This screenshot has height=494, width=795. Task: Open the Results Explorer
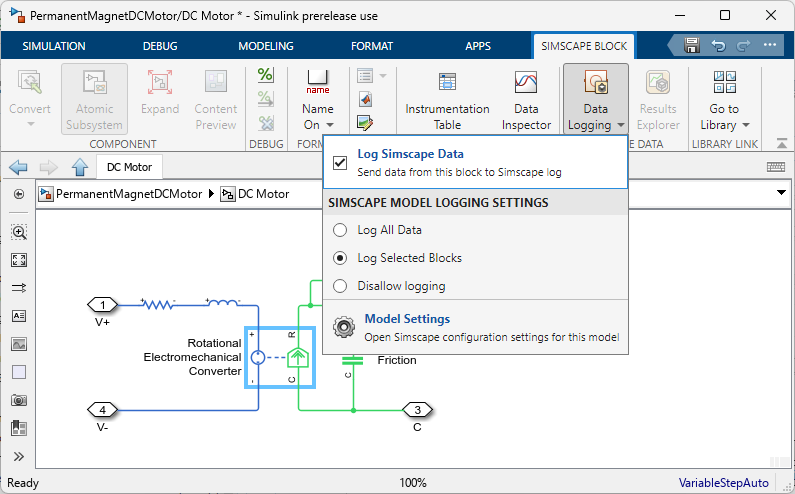click(658, 100)
